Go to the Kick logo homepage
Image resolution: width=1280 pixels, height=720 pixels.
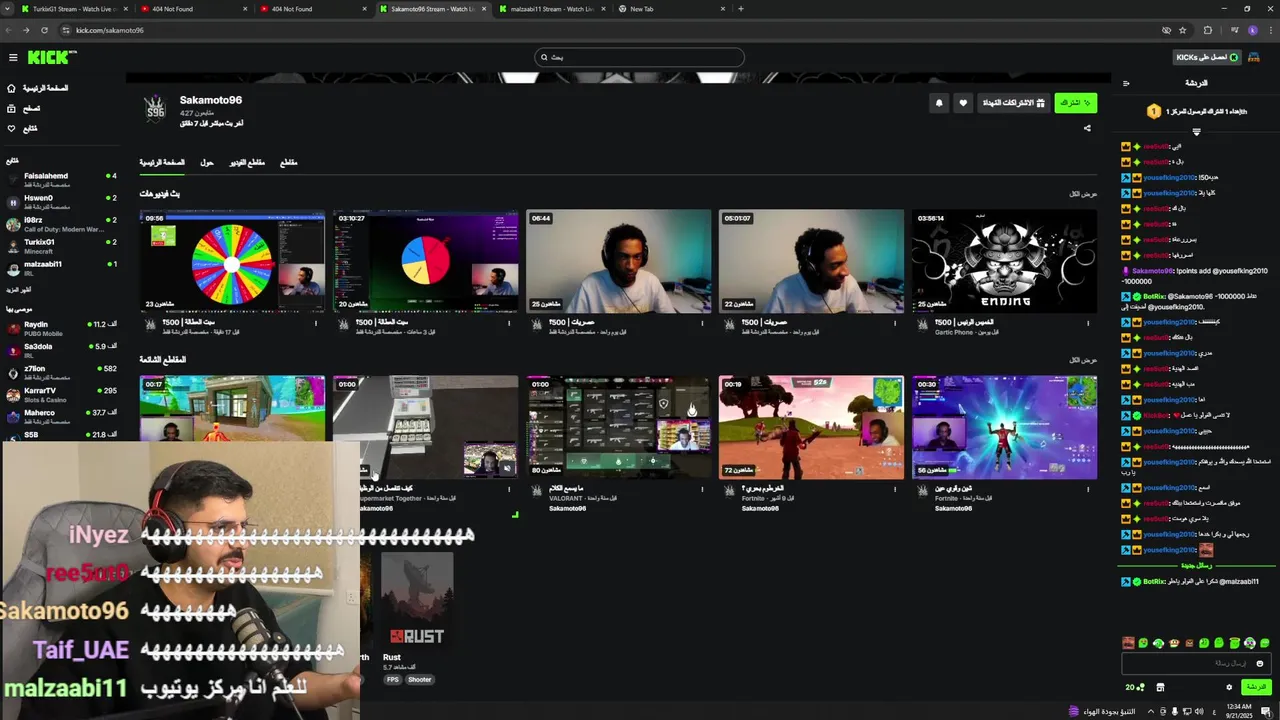(x=51, y=58)
